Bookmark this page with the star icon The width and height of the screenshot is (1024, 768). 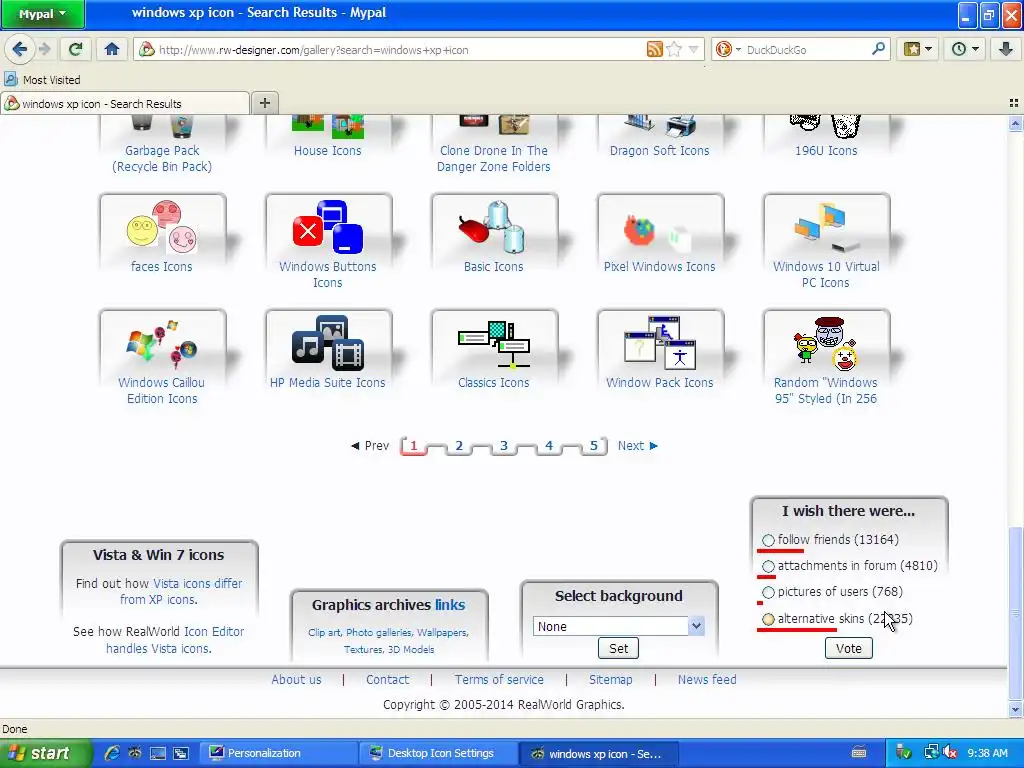pyautogui.click(x=675, y=50)
